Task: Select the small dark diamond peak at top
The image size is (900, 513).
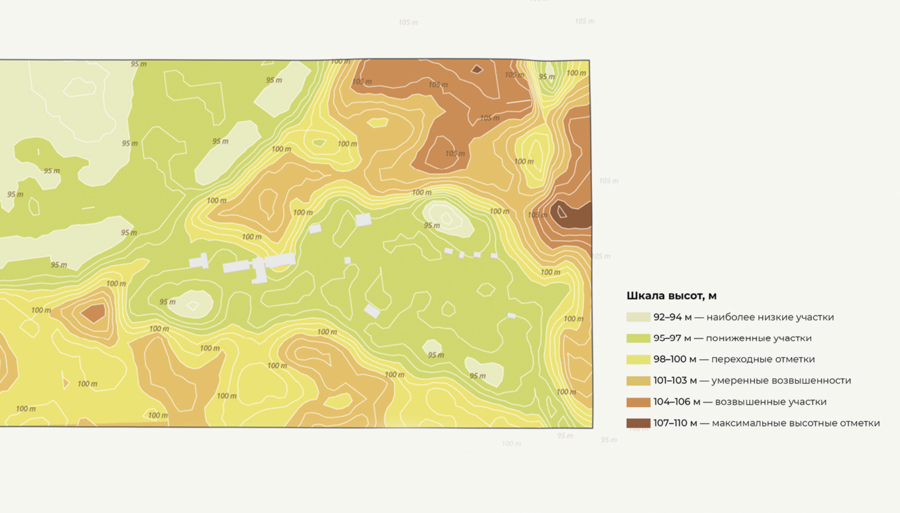Action: [477, 69]
